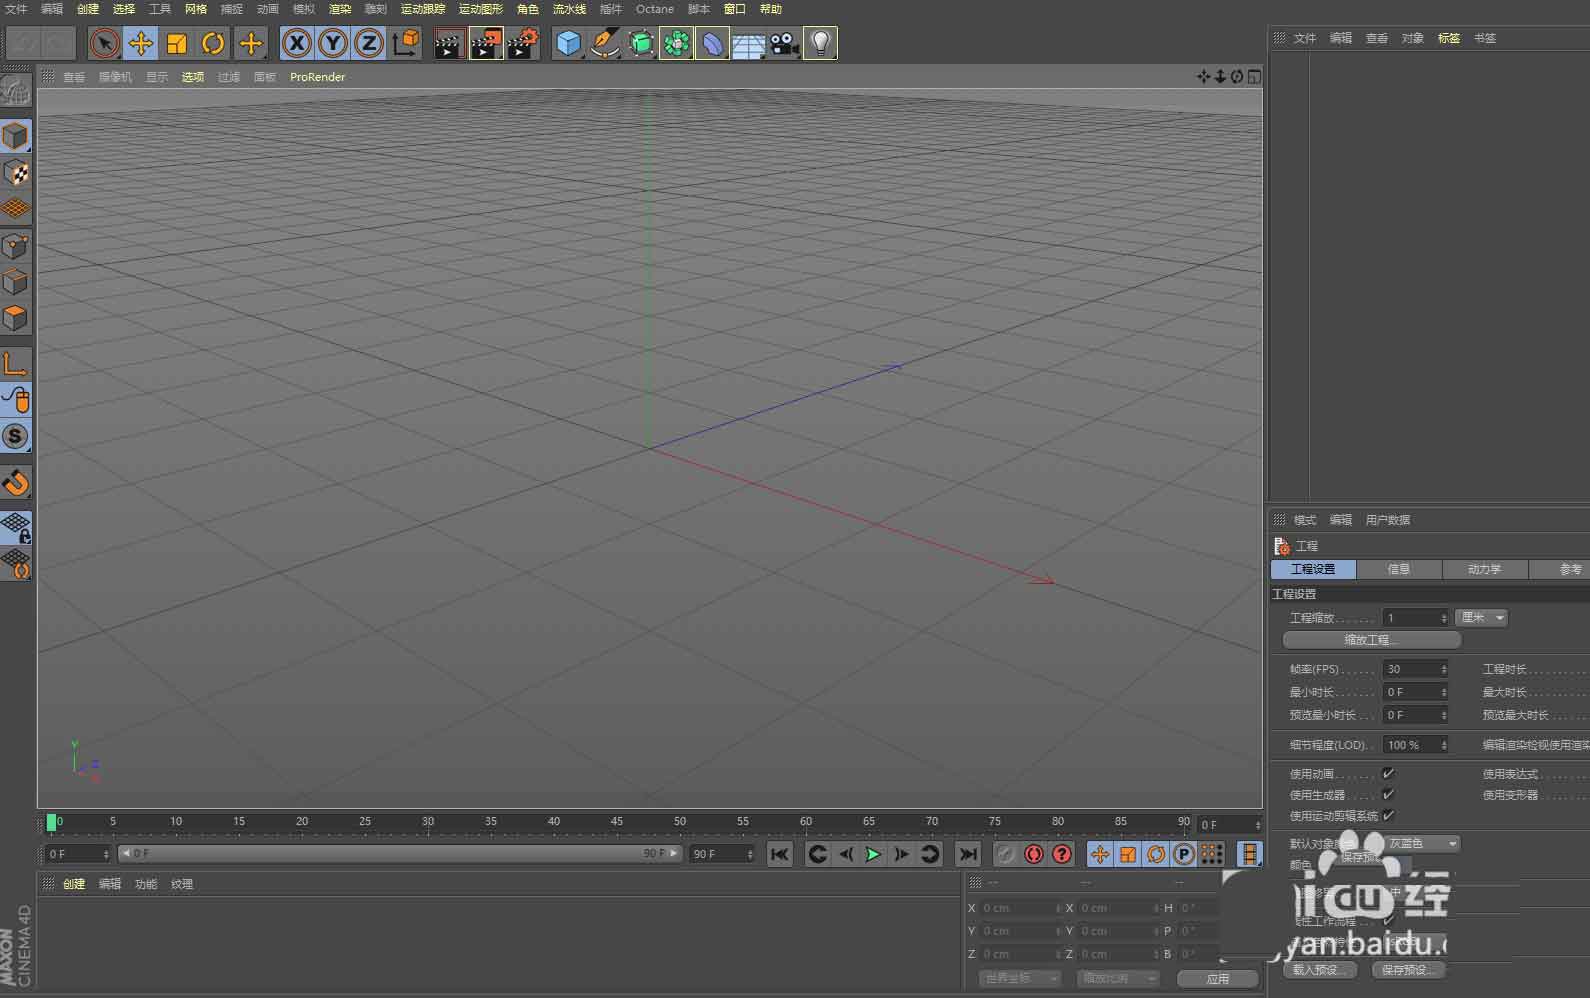Screen dimensions: 1590x998
Task: Click the render to picture viewer icon
Action: tap(486, 43)
